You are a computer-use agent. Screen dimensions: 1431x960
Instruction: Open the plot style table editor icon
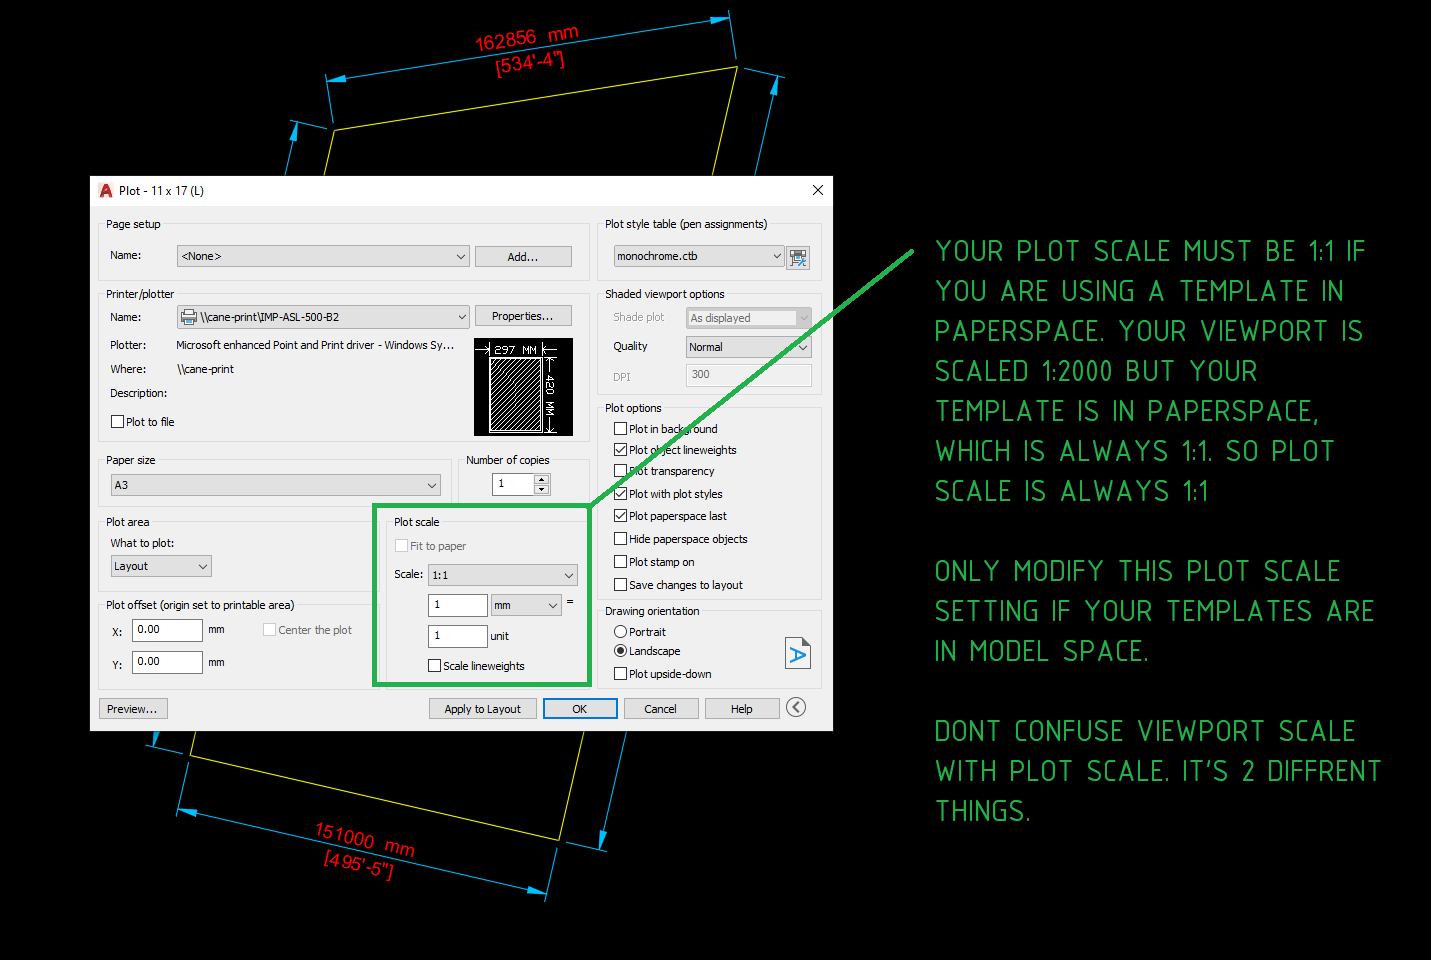point(797,257)
